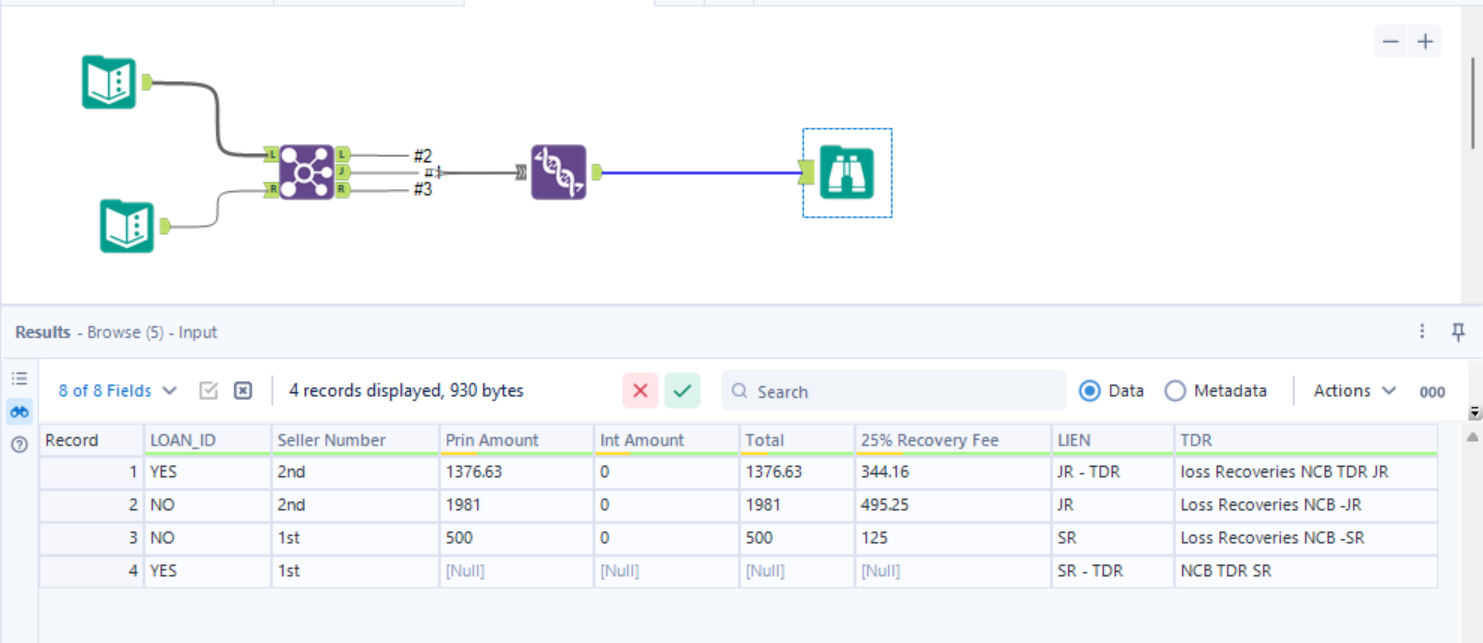Toggle the pin on the Results pane
The height and width of the screenshot is (643, 1483).
tap(1459, 331)
